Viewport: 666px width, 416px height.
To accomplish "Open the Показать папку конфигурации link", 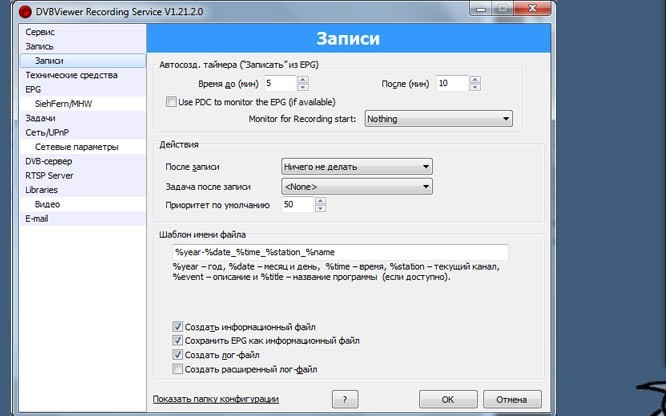I will (x=215, y=399).
